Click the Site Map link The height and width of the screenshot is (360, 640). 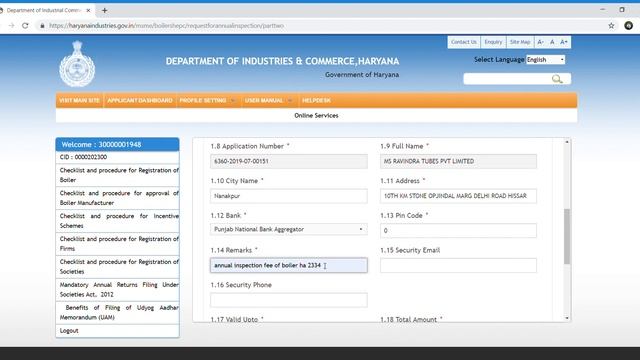520,42
